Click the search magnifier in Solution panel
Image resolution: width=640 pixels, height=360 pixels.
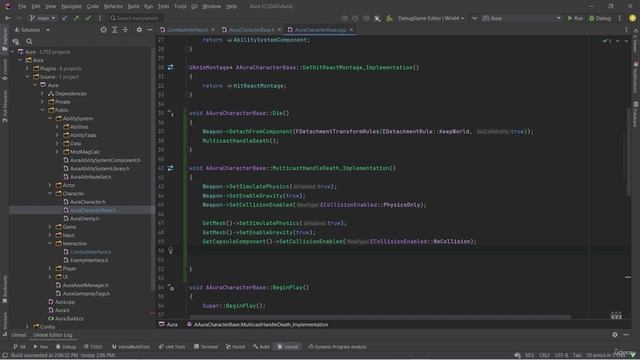click(29, 41)
